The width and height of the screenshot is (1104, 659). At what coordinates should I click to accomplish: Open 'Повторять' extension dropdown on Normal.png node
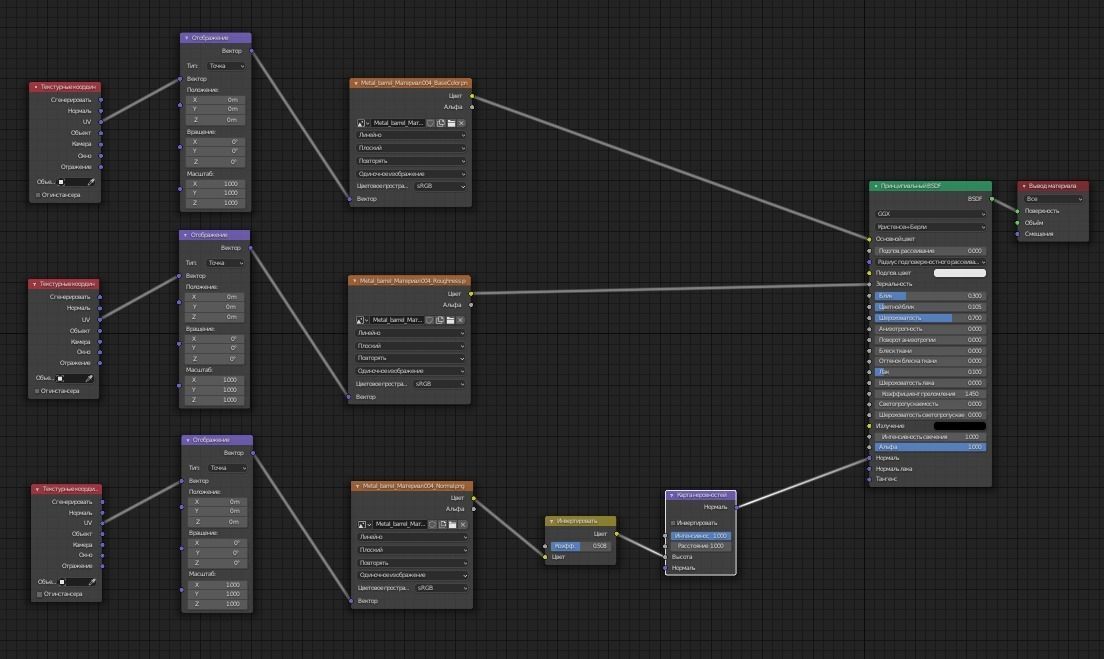point(413,563)
